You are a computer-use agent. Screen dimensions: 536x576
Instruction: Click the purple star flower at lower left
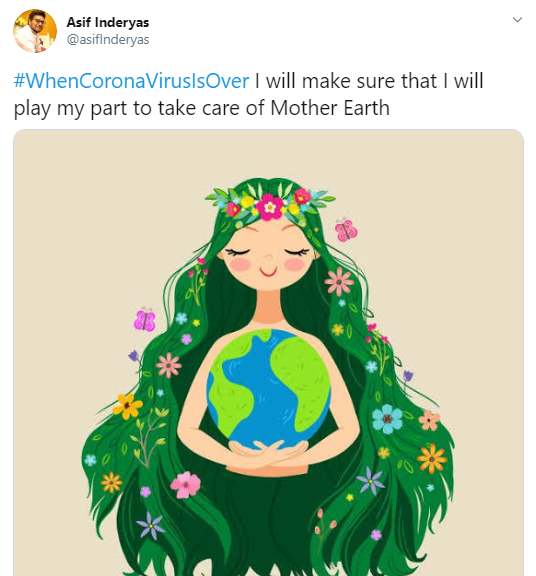coord(150,526)
